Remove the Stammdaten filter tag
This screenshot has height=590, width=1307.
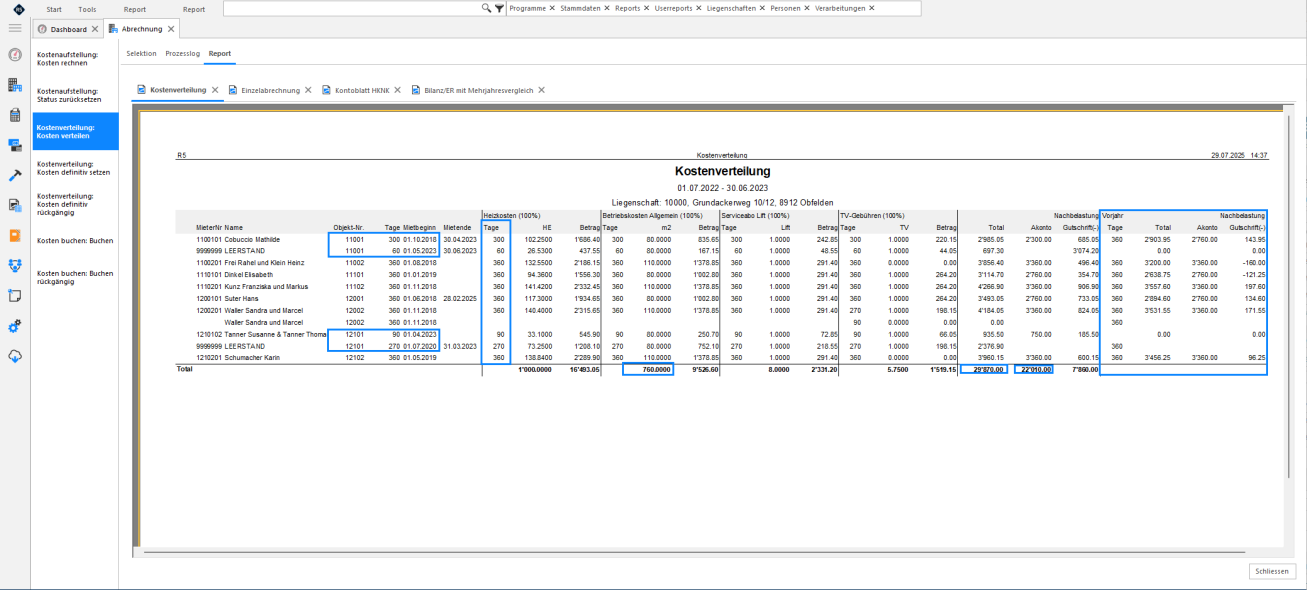pos(608,8)
